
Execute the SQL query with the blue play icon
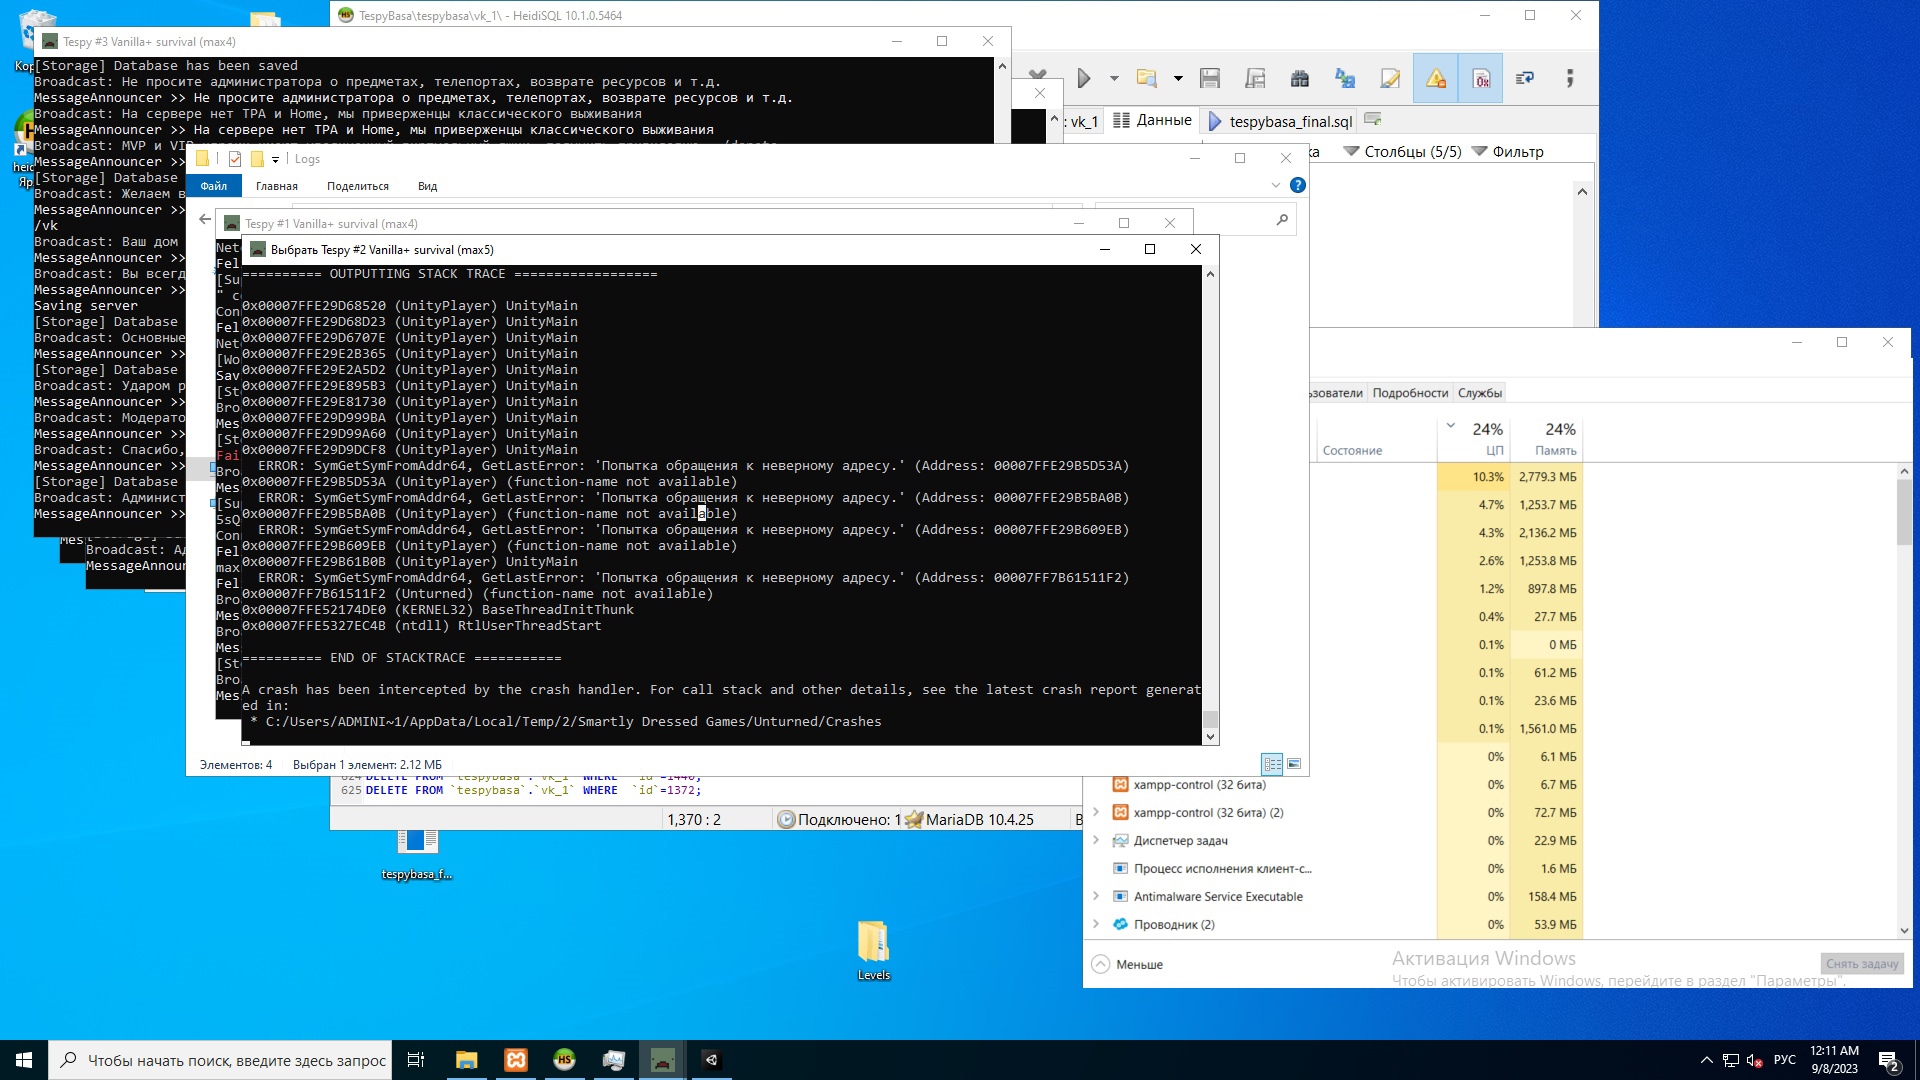click(1083, 78)
